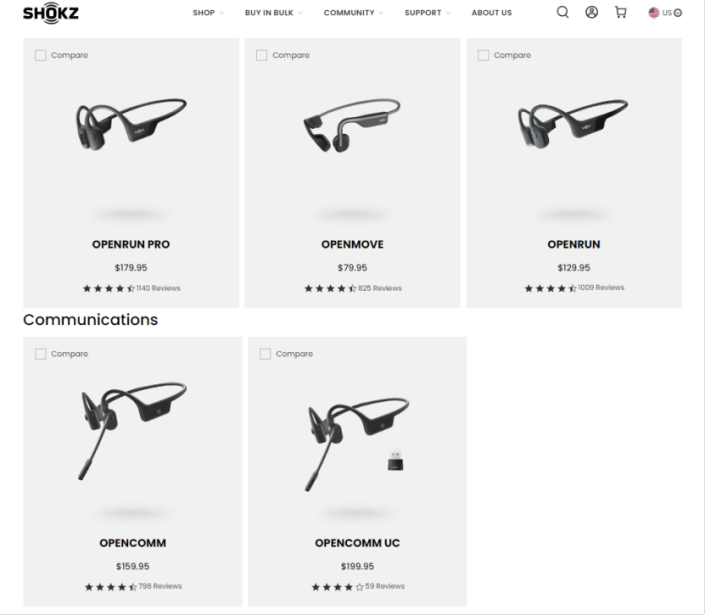
Task: Open the search magnifier icon
Action: pos(562,12)
